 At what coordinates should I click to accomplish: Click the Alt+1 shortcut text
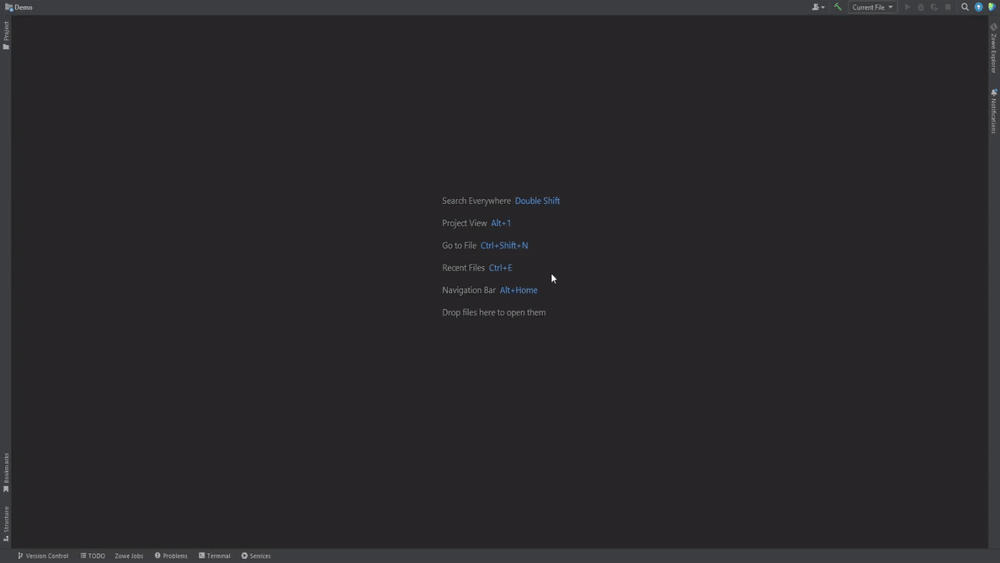click(501, 223)
